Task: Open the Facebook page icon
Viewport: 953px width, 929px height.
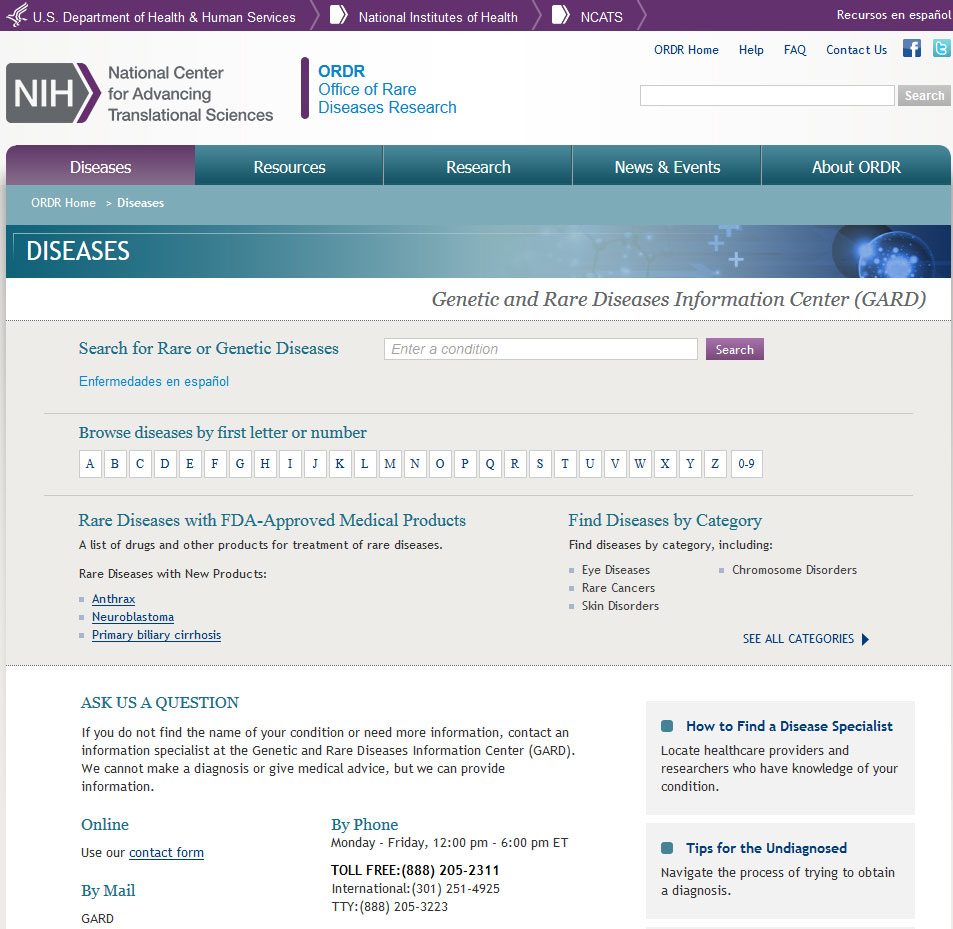Action: (911, 47)
